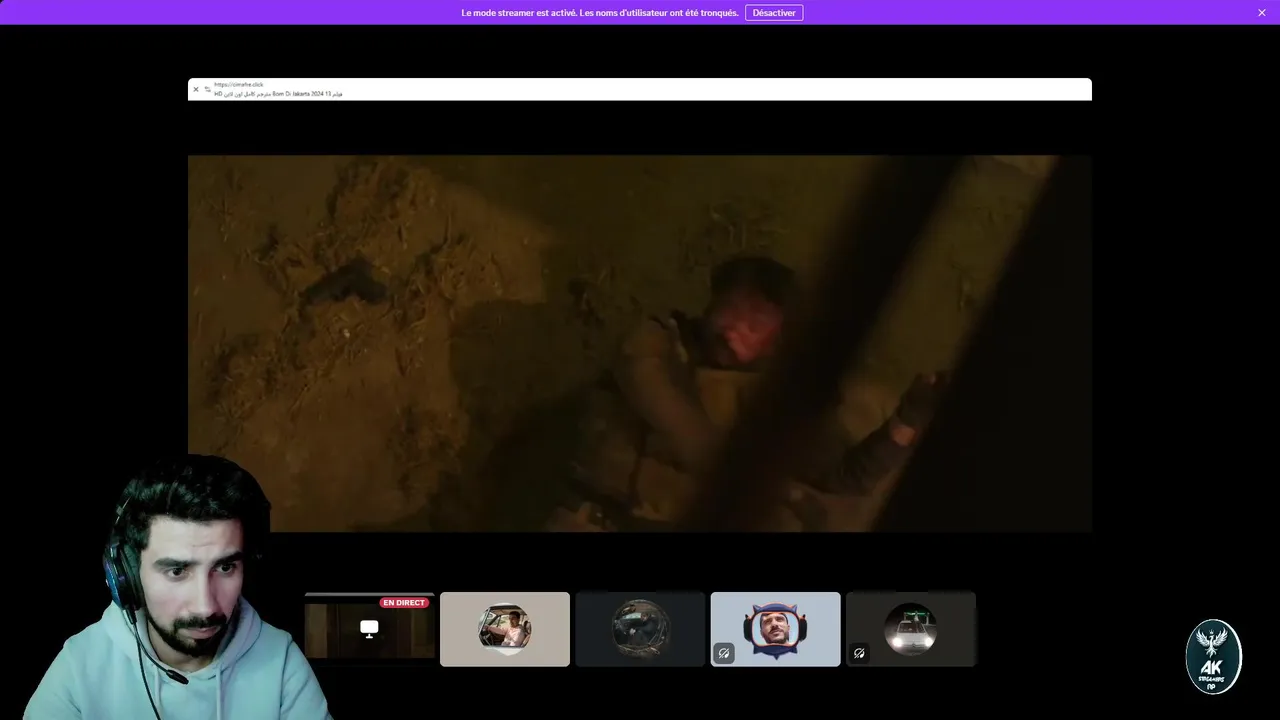Screen dimensions: 1280x720
Task: Click the EN DIRECT live badge
Action: click(x=404, y=603)
